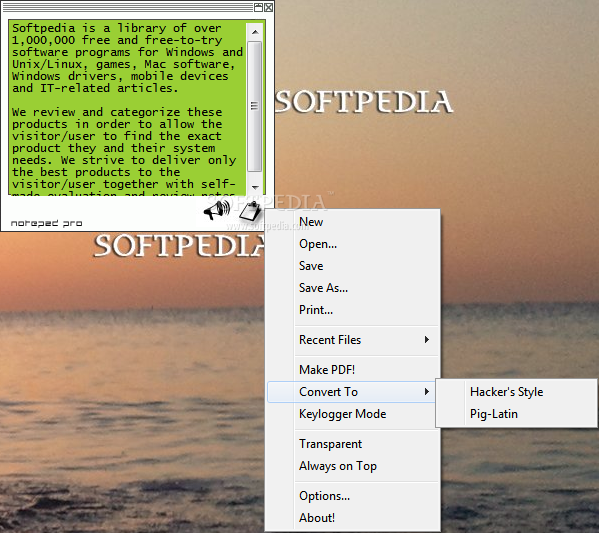This screenshot has width=599, height=533.
Task: Click the notepad pro logo text
Action: [x=46, y=223]
